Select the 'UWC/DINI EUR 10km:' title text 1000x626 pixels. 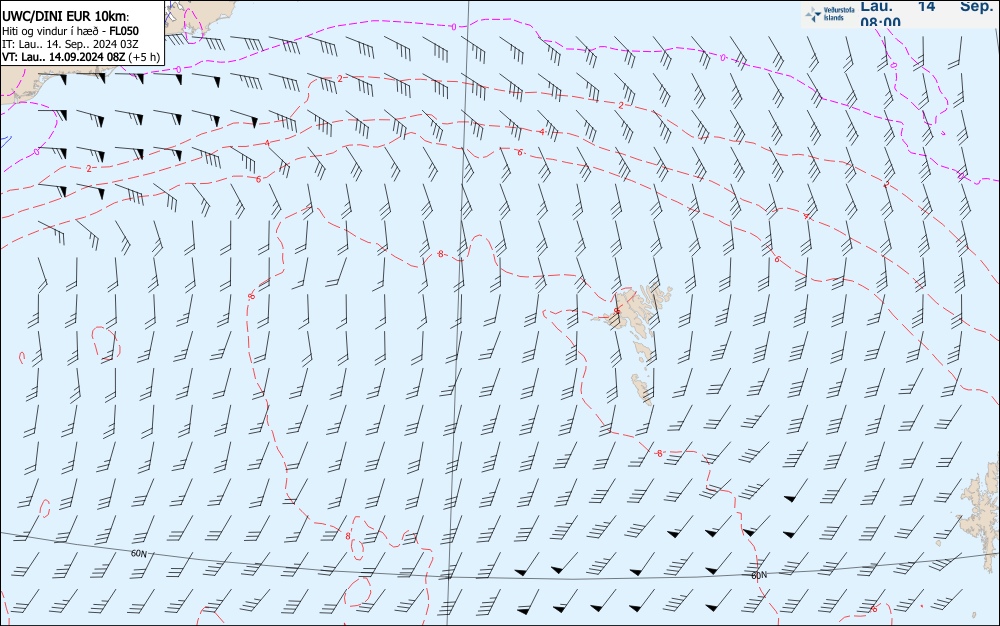pos(66,17)
